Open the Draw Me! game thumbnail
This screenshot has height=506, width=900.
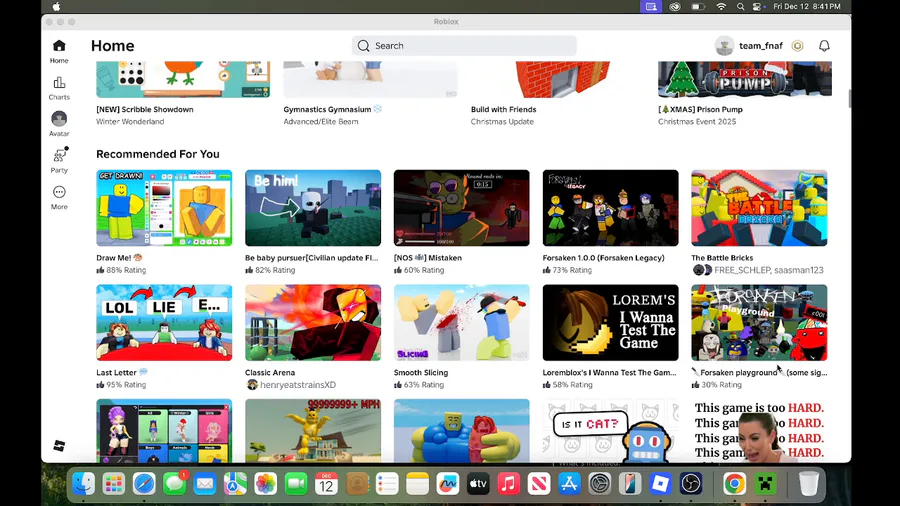(x=164, y=208)
